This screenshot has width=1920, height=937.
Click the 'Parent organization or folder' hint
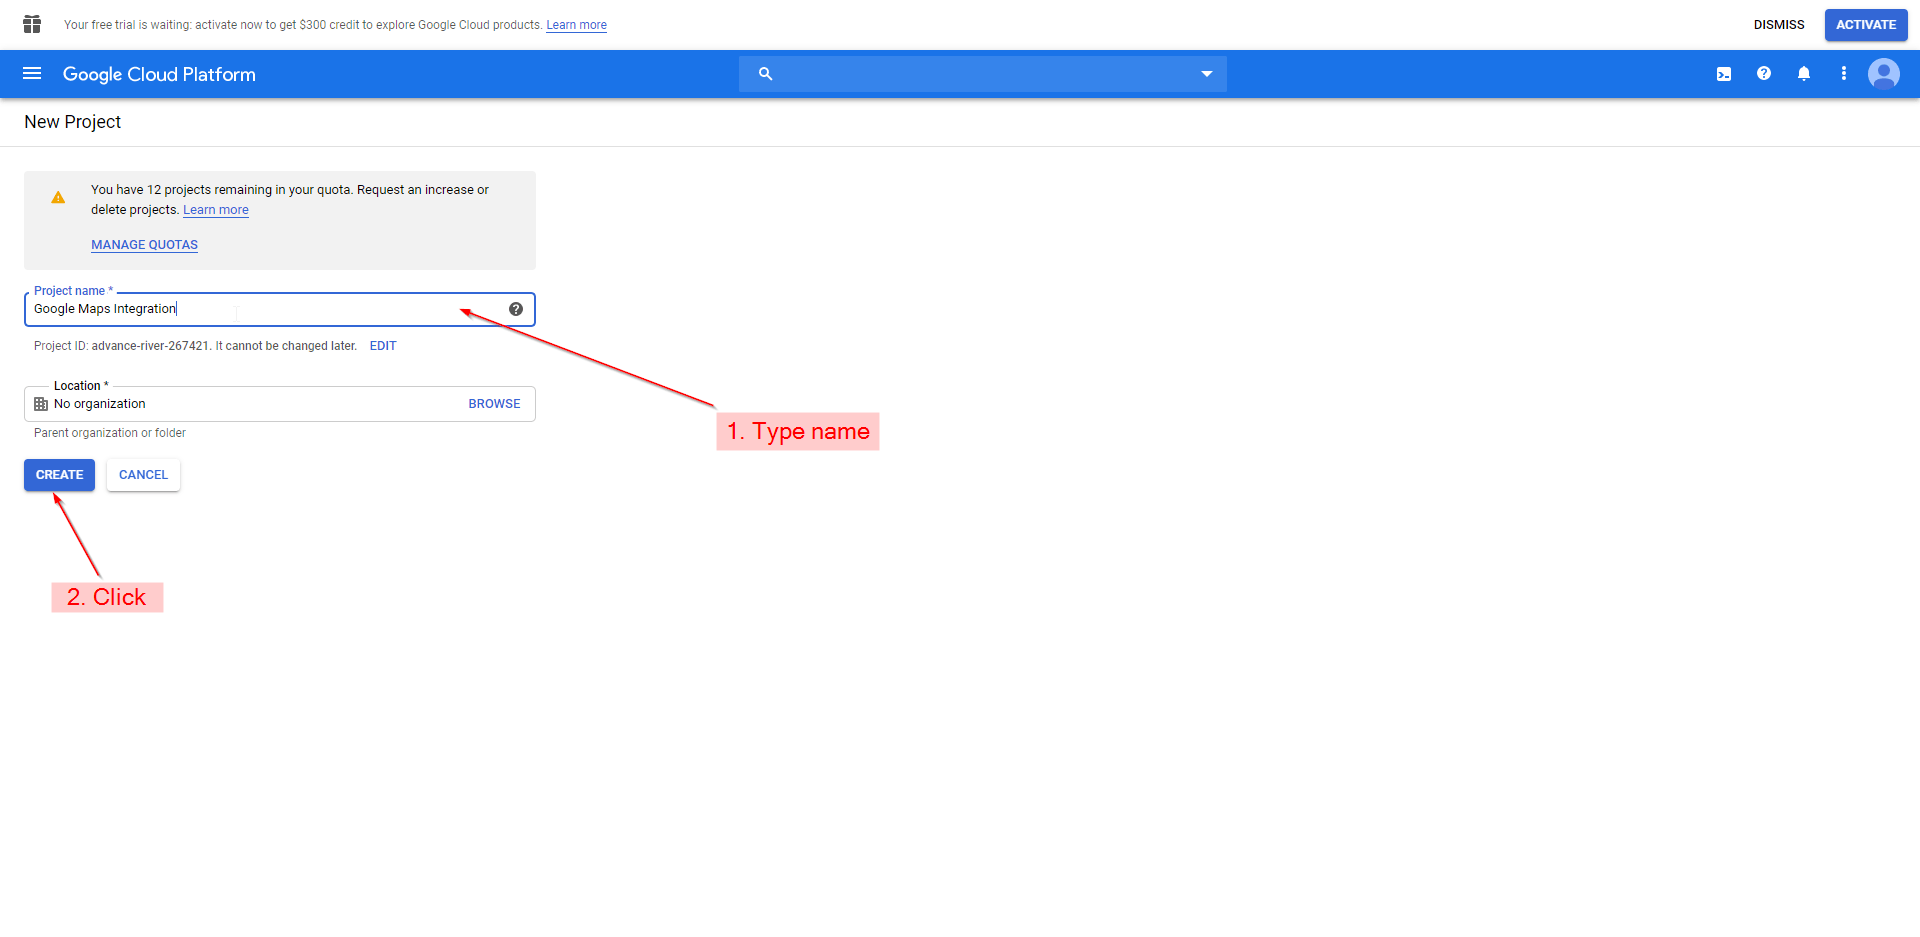[110, 433]
